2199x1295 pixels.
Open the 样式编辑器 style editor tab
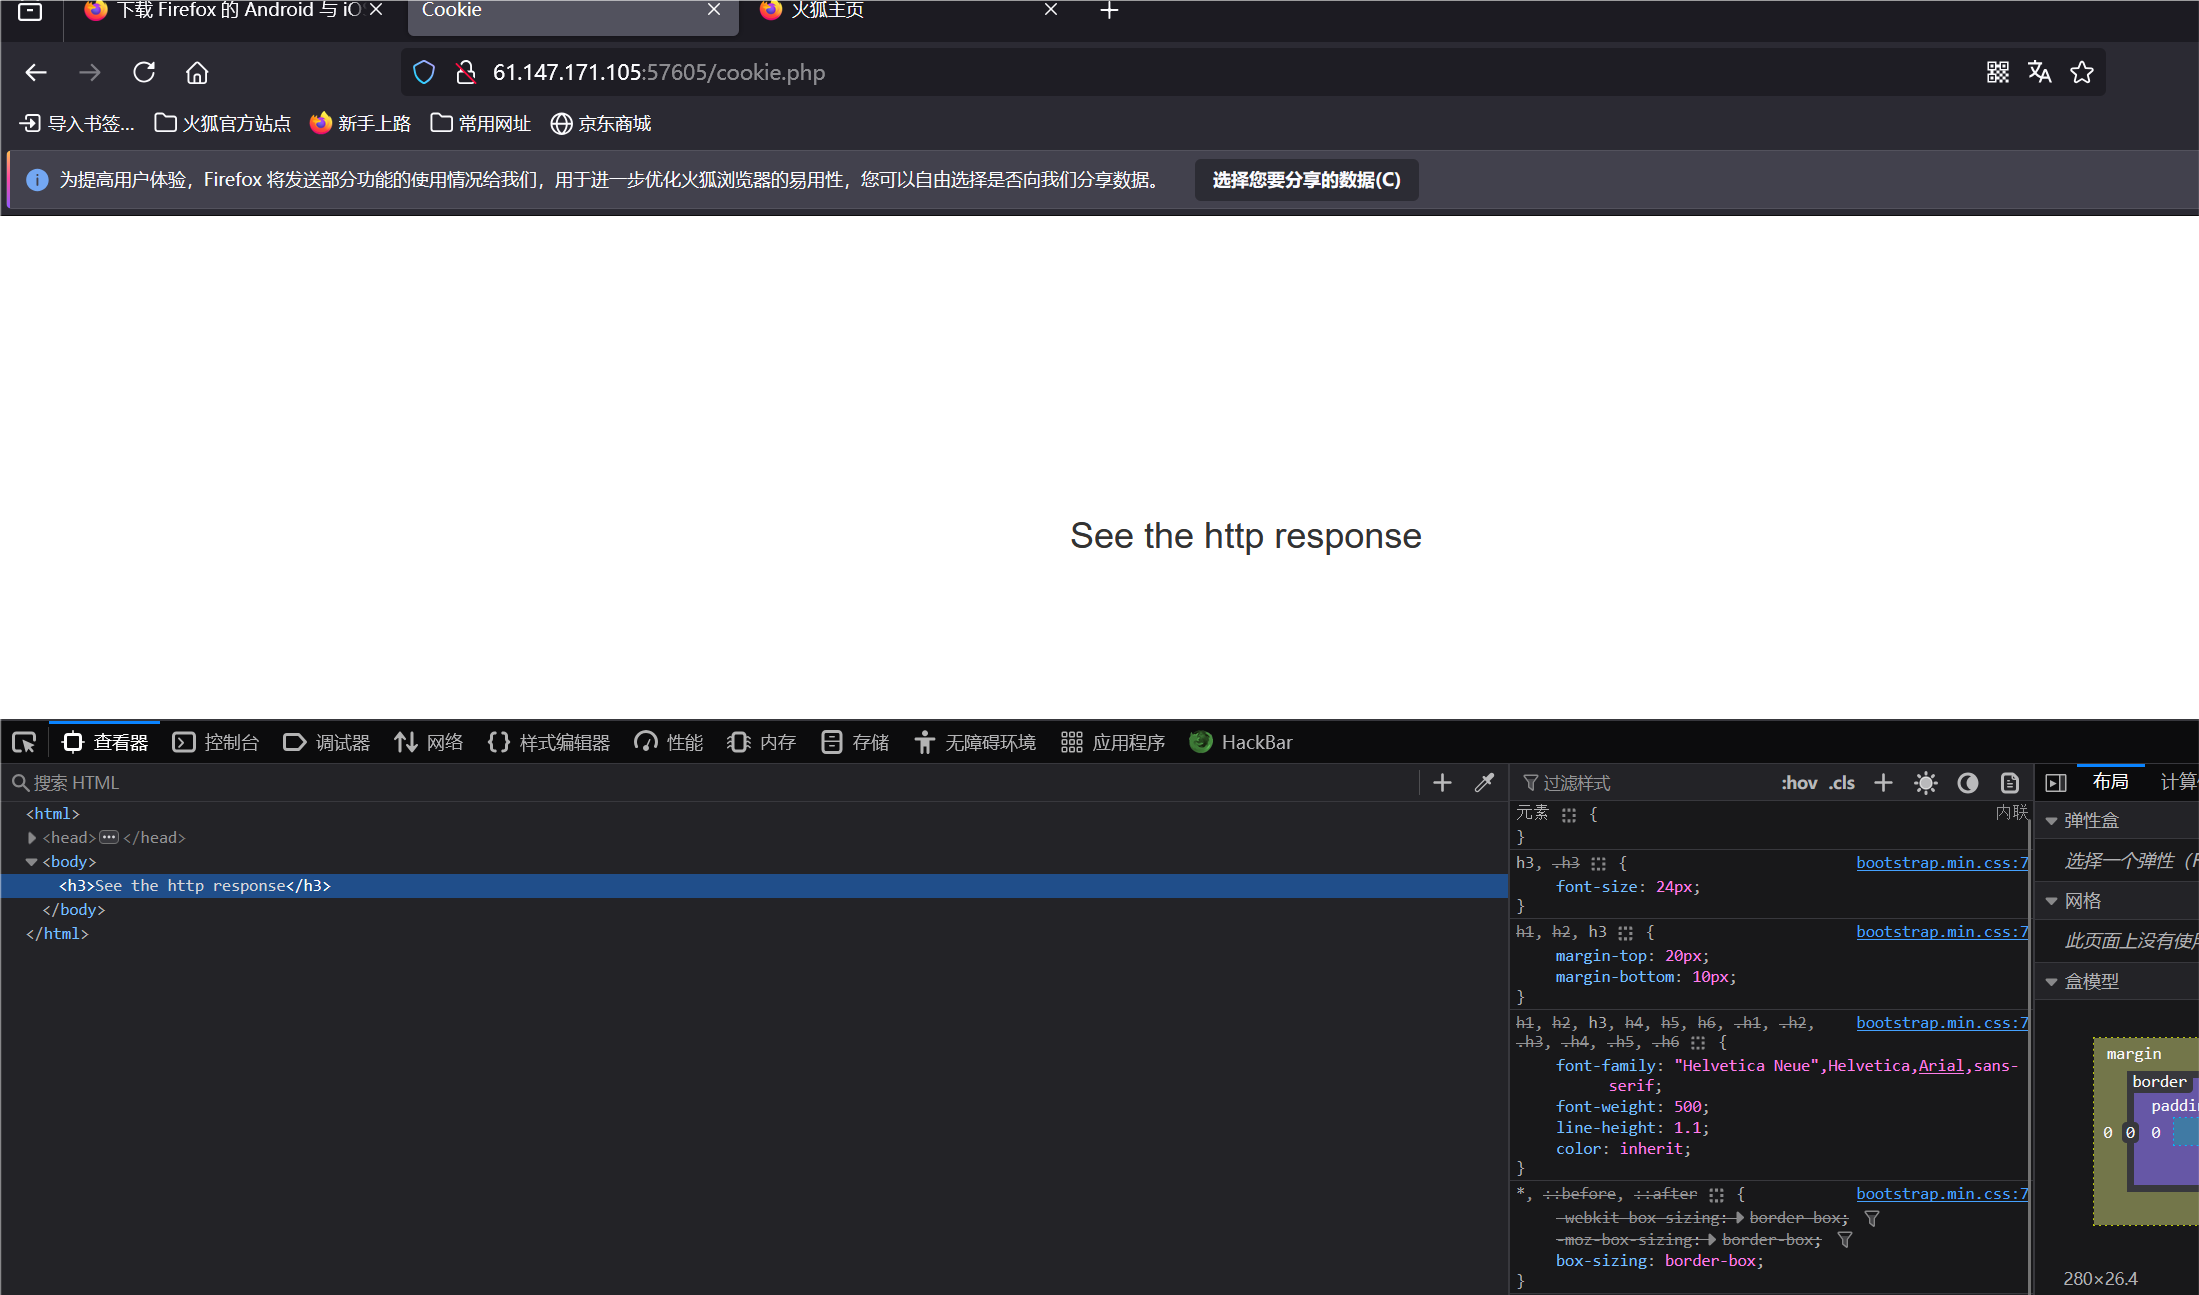549,742
